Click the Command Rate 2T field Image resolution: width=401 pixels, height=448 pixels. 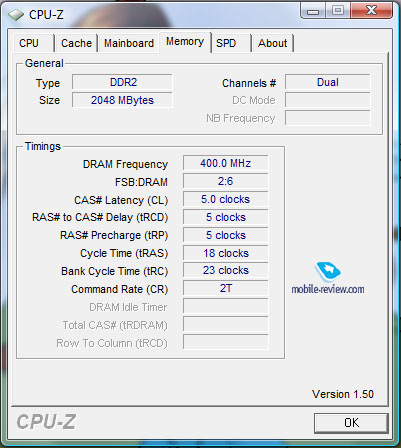point(225,288)
